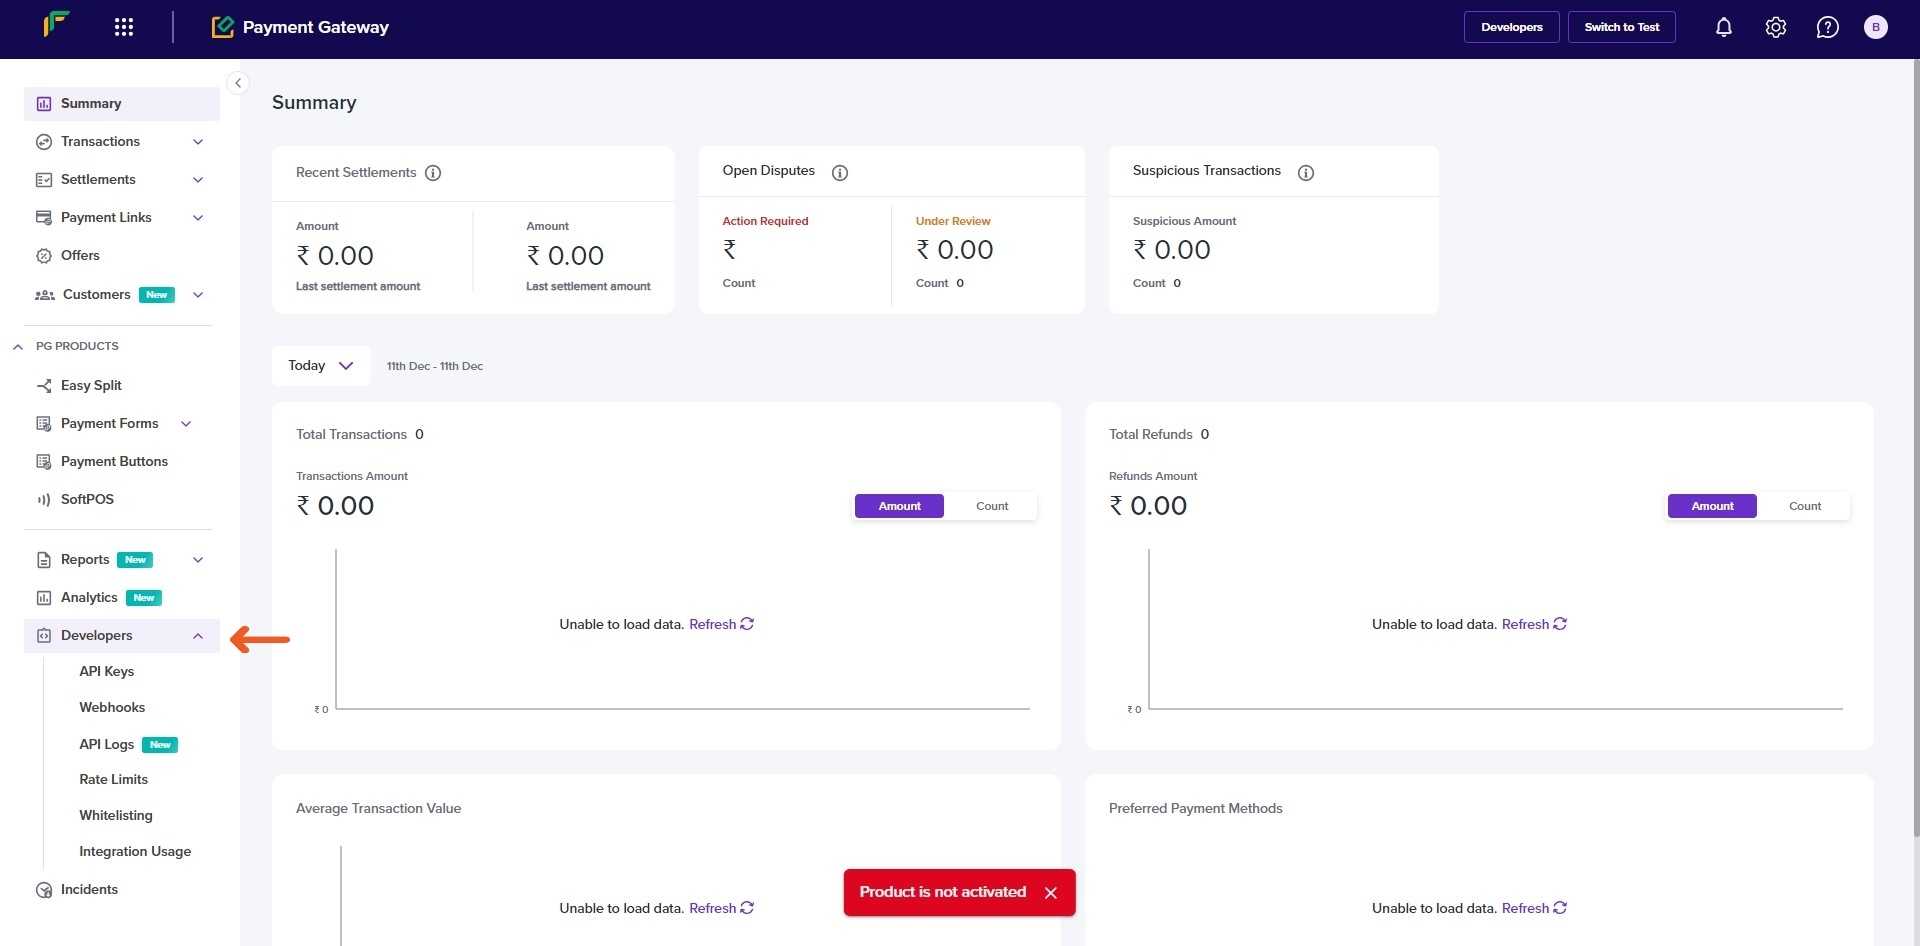Open the settings gear icon
This screenshot has height=946, width=1920.
[x=1775, y=27]
